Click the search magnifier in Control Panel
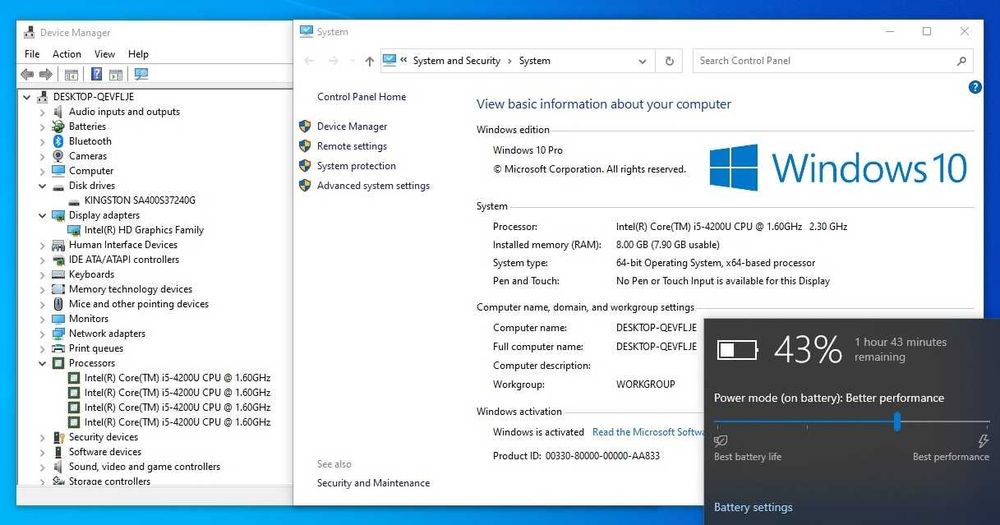The height and width of the screenshot is (525, 1000). pos(961,61)
